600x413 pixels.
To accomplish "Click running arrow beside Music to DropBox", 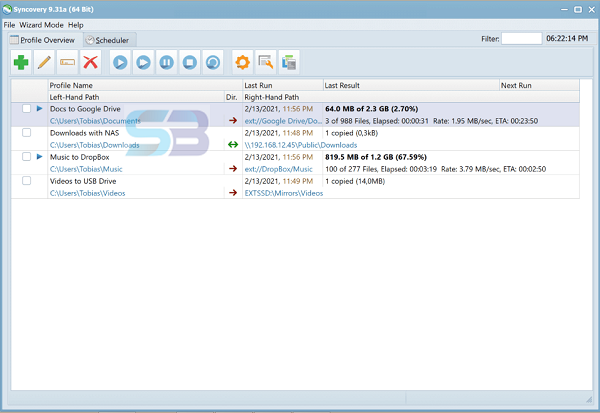I will point(39,157).
